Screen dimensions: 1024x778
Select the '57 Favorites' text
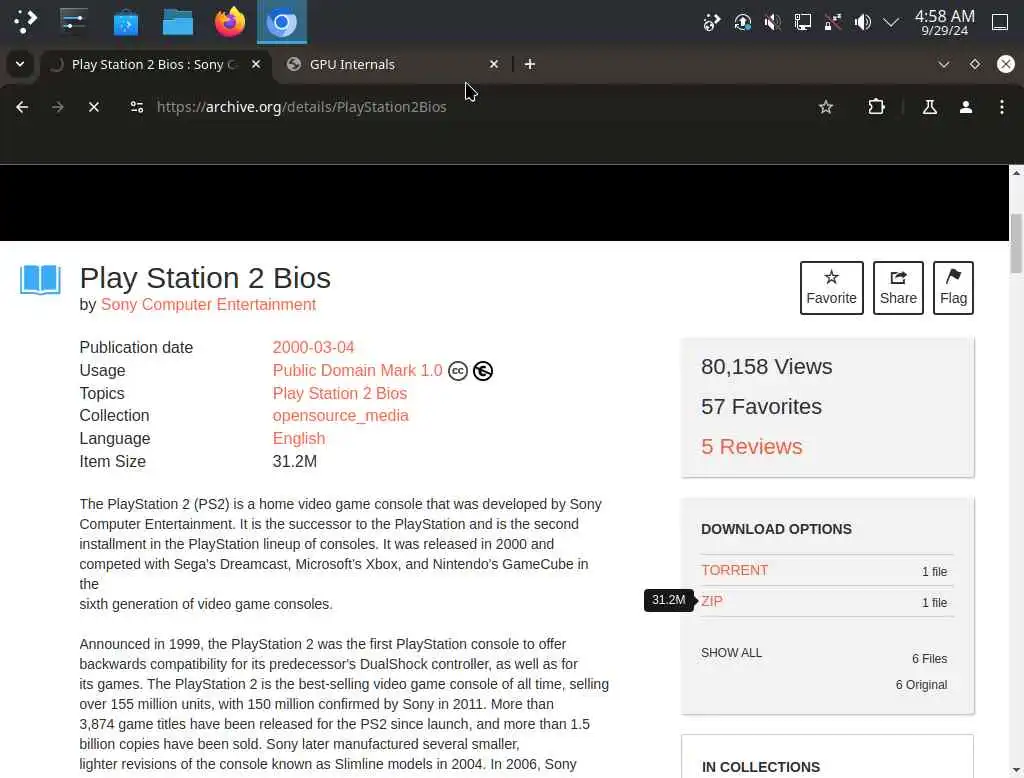[x=761, y=407]
